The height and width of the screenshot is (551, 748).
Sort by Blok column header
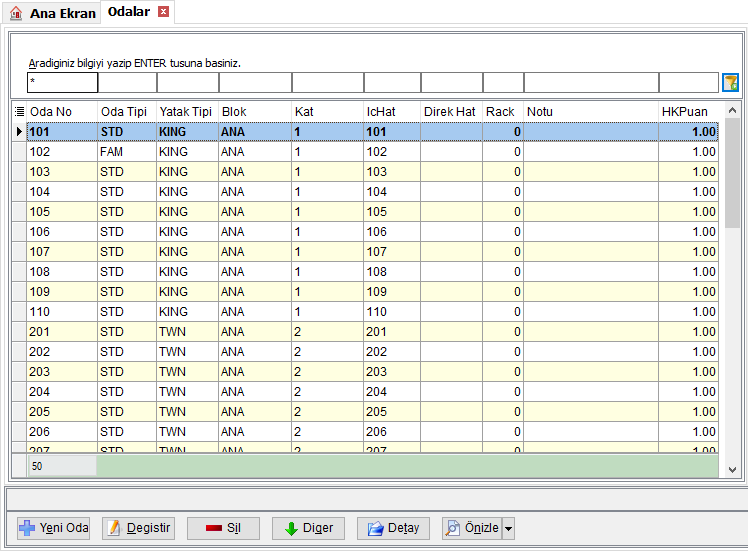coord(255,112)
